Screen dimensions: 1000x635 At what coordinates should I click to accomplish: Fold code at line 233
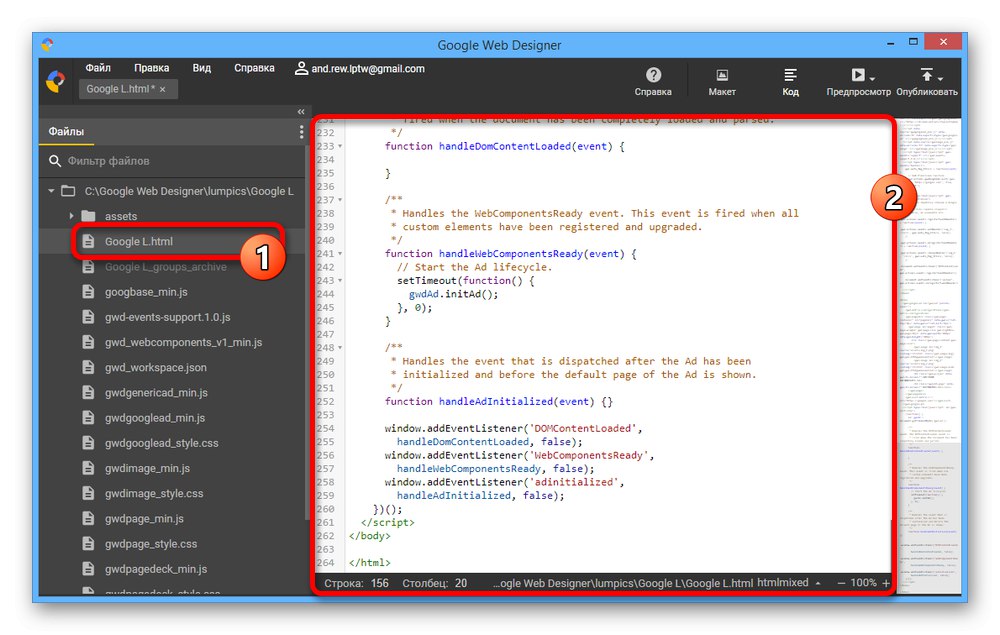340,146
